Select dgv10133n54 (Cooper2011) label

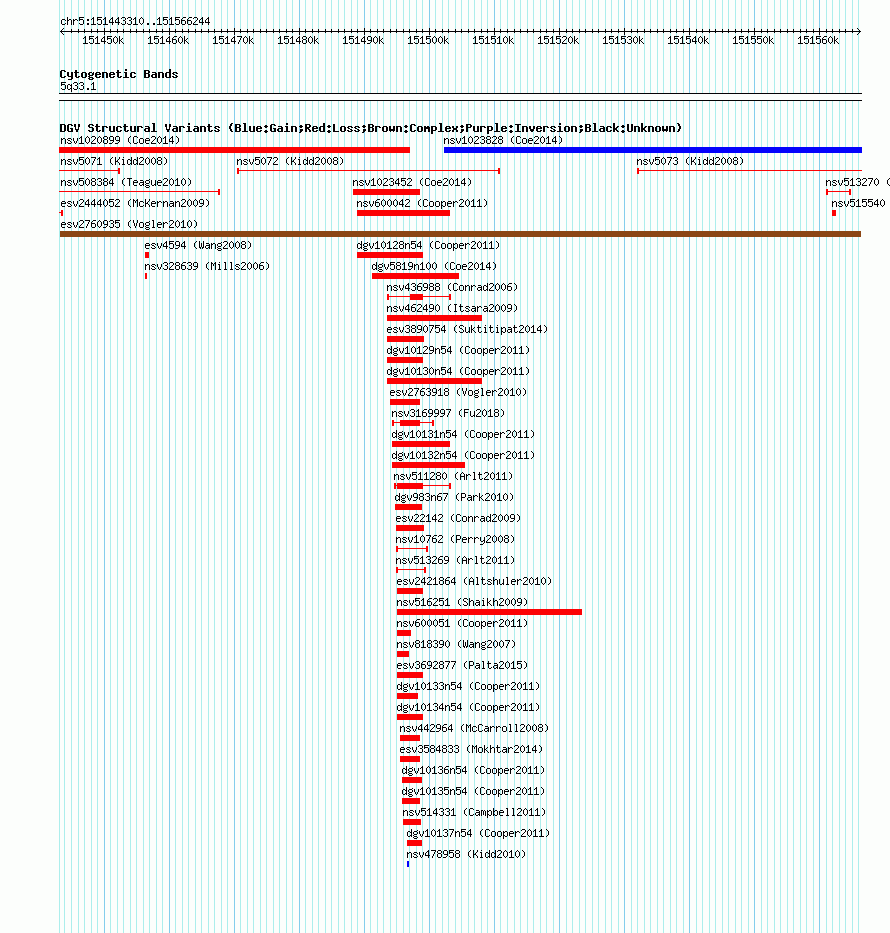pyautogui.click(x=468, y=687)
